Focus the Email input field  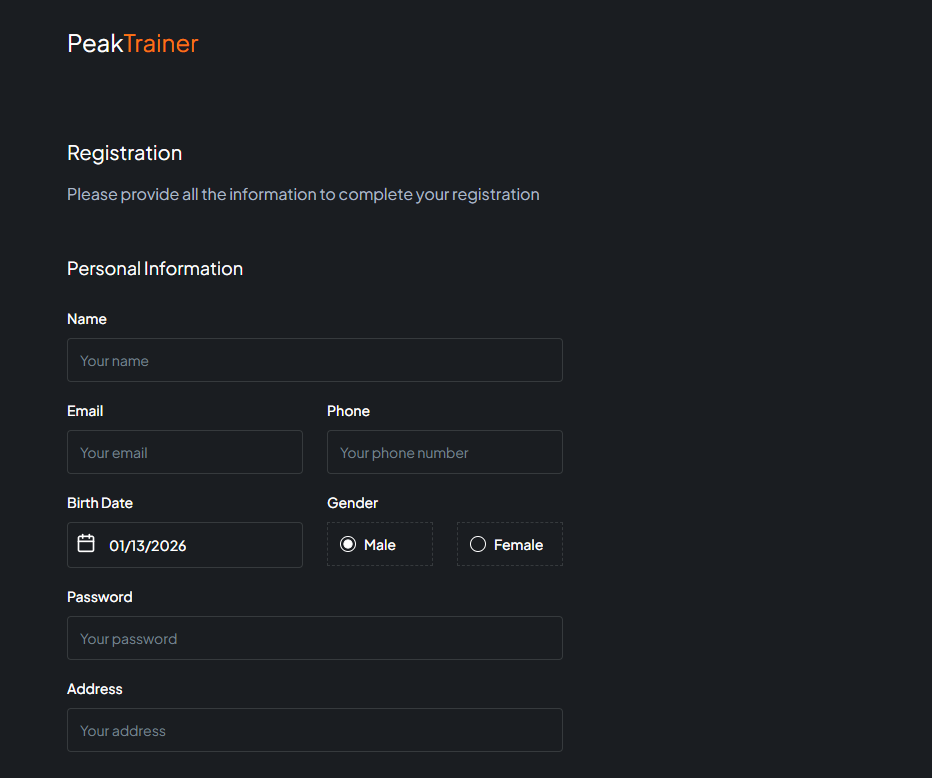point(184,452)
